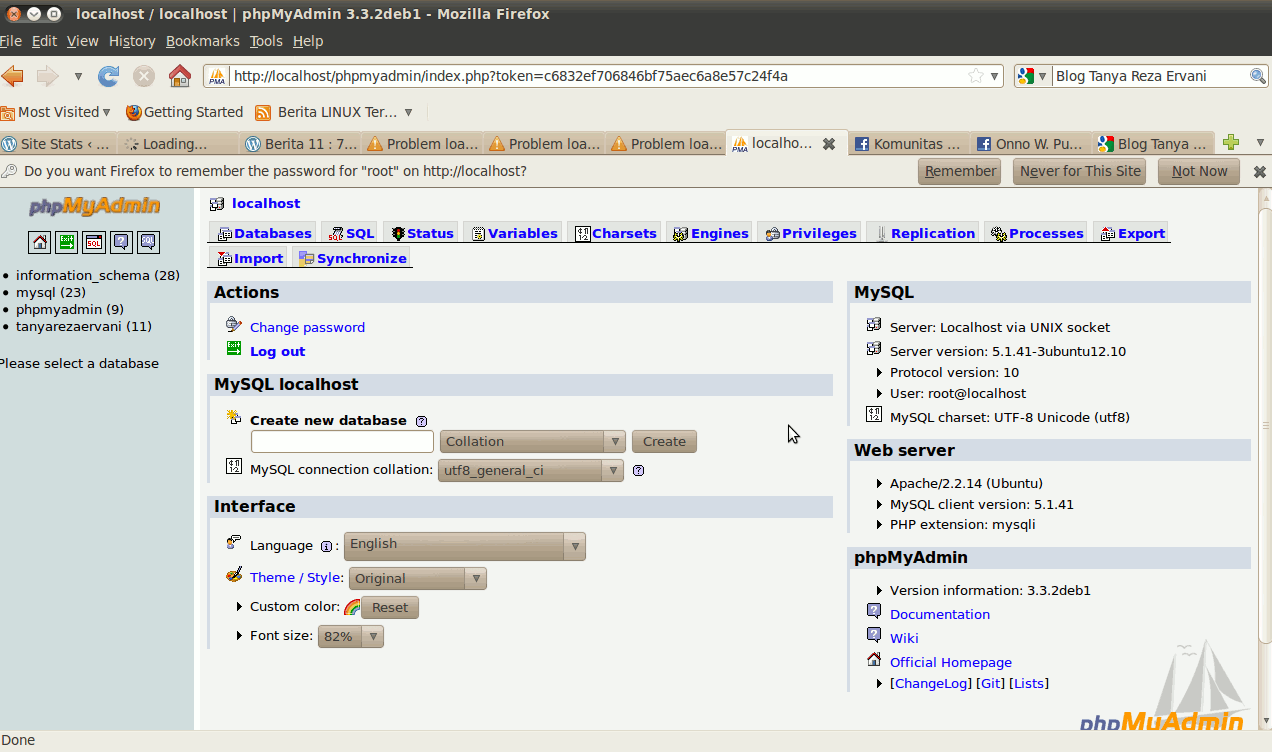
Task: Click the new database name input field
Action: pos(342,441)
